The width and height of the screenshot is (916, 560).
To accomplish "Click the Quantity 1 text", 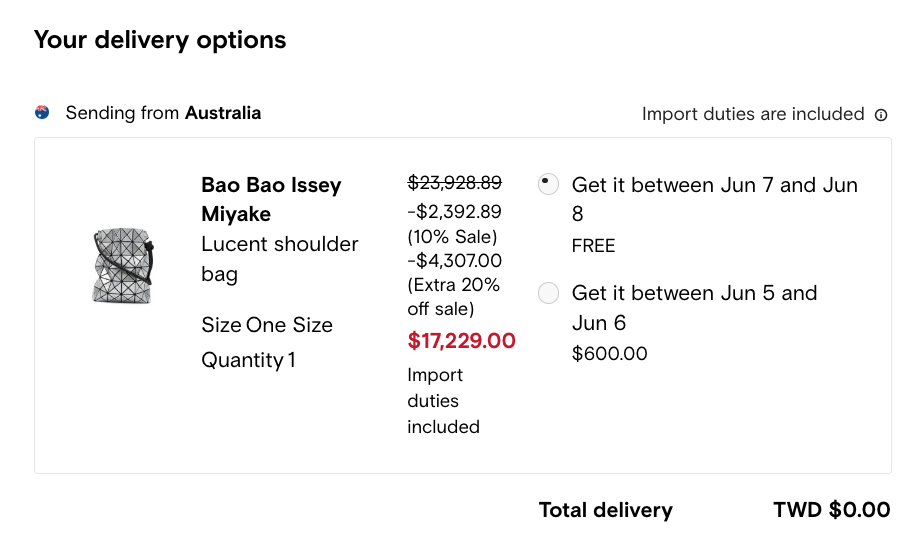I will click(248, 360).
